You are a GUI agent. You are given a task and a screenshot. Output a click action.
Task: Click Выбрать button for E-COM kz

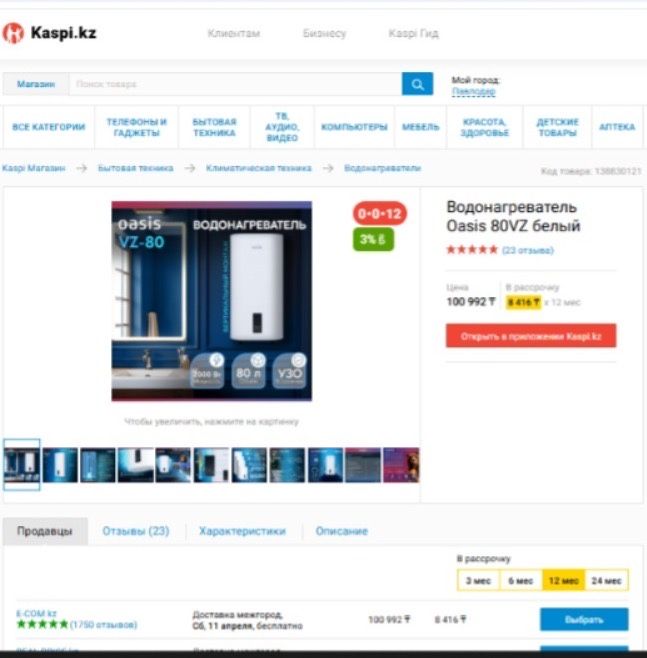(584, 619)
